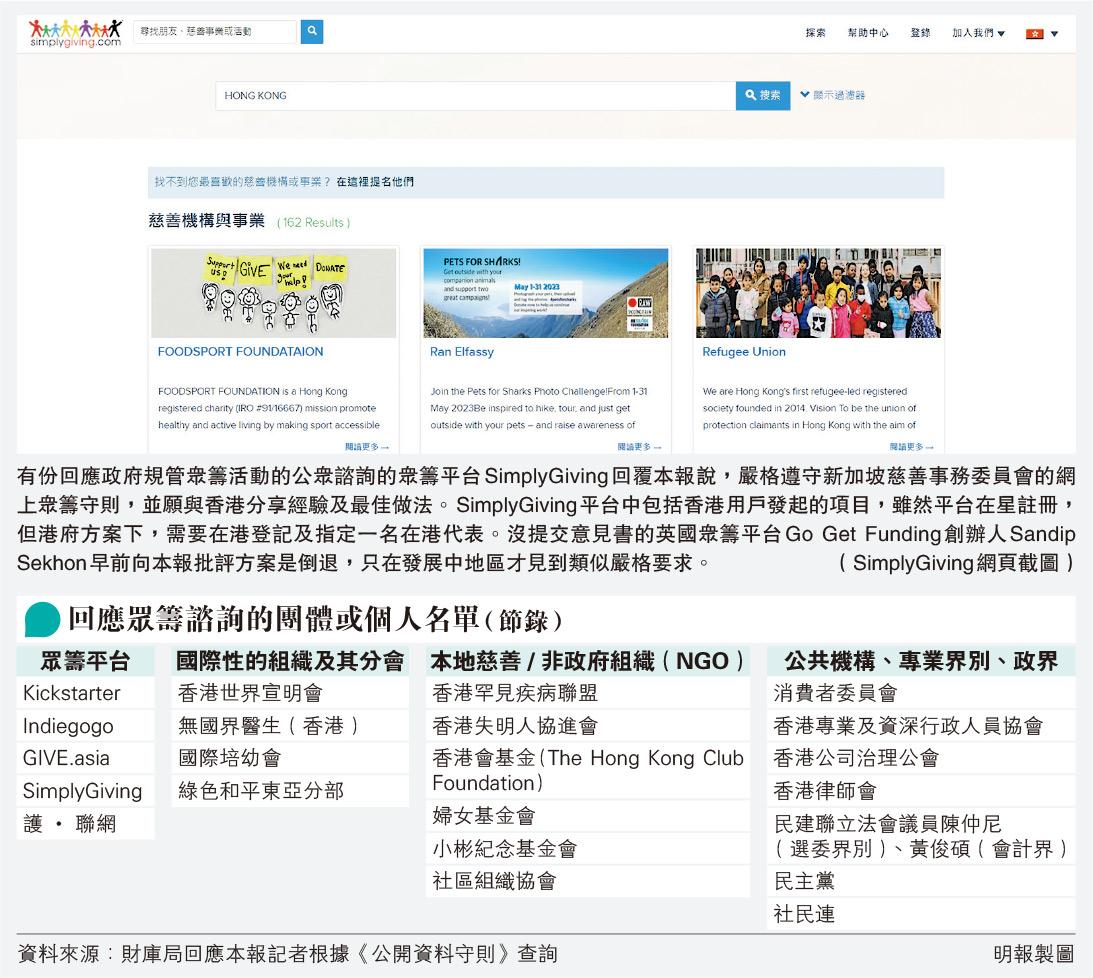
Task: Click the 香港罕見疾病聯盟 cell
Action: (x=588, y=693)
